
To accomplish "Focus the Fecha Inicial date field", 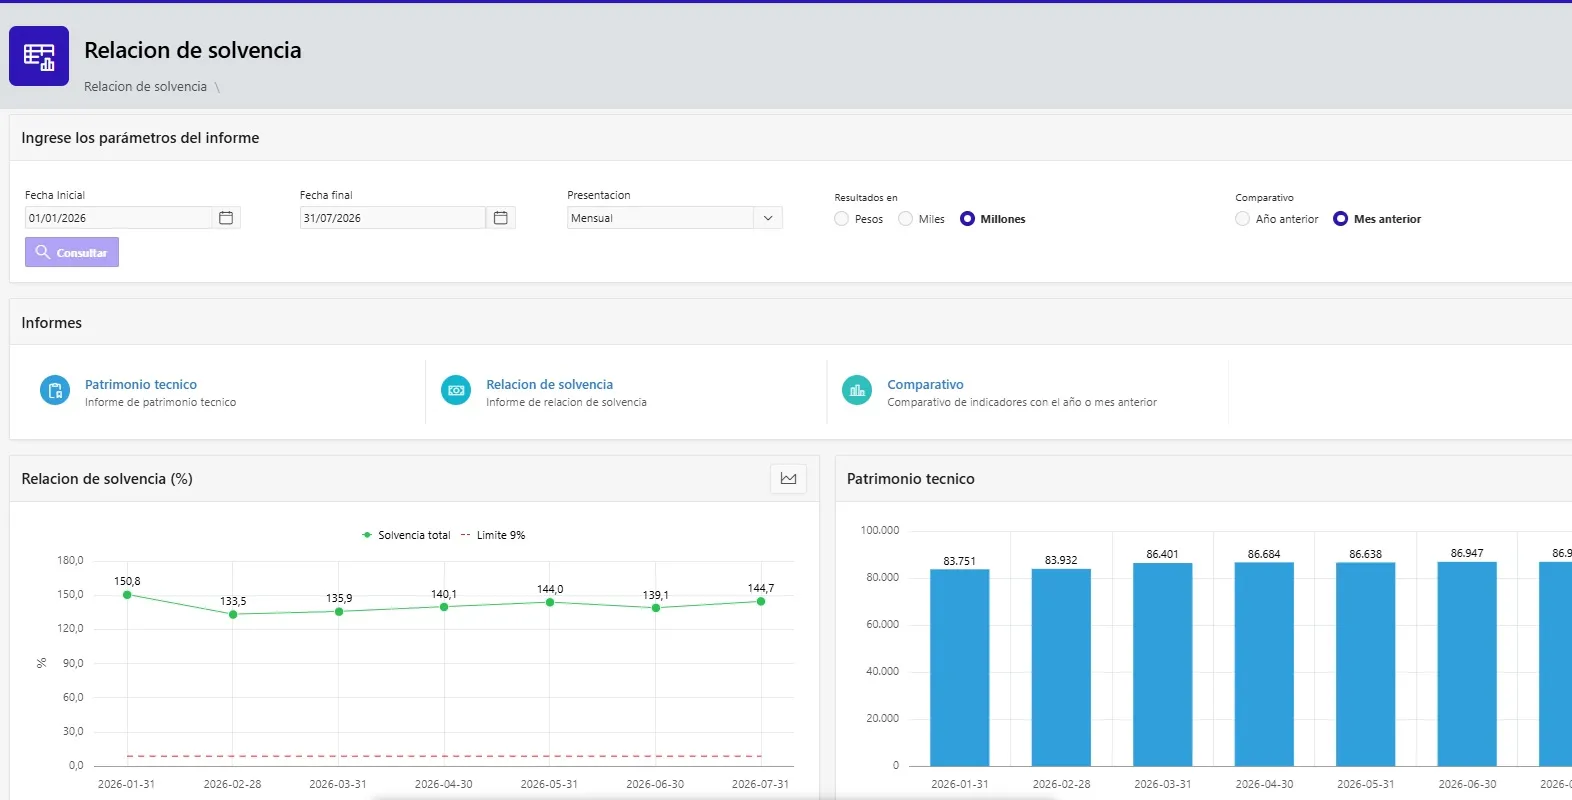I will pos(118,218).
